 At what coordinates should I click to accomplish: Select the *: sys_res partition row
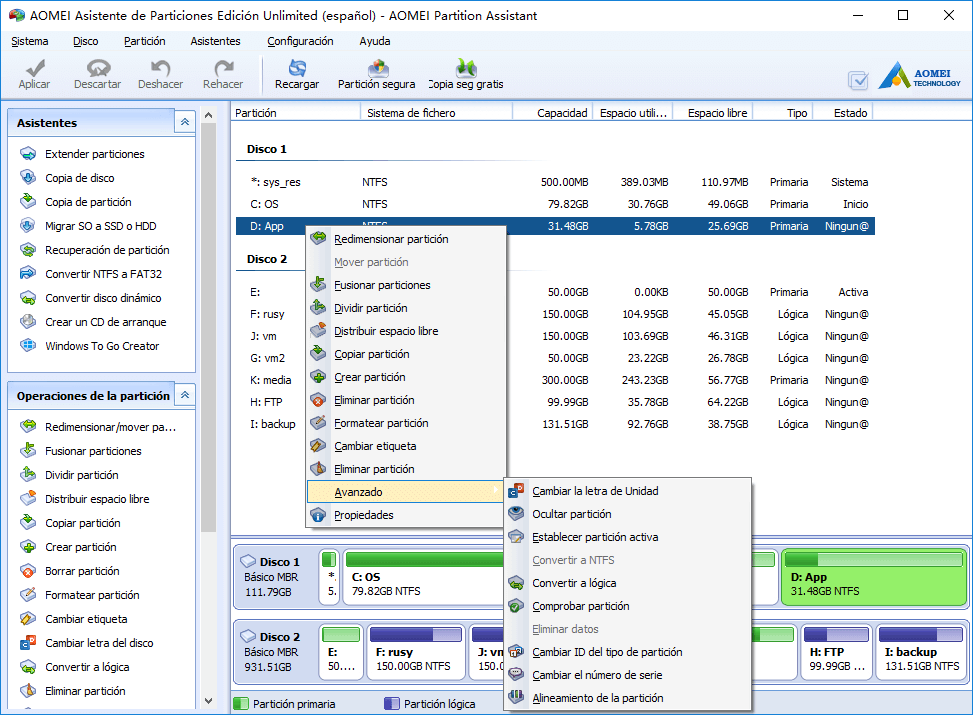click(555, 182)
